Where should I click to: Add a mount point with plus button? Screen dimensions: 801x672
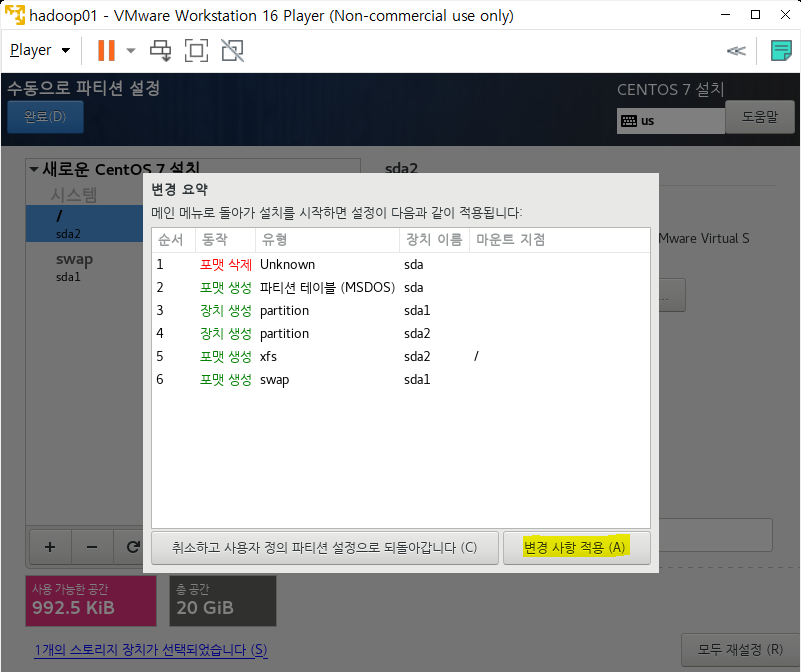point(50,547)
